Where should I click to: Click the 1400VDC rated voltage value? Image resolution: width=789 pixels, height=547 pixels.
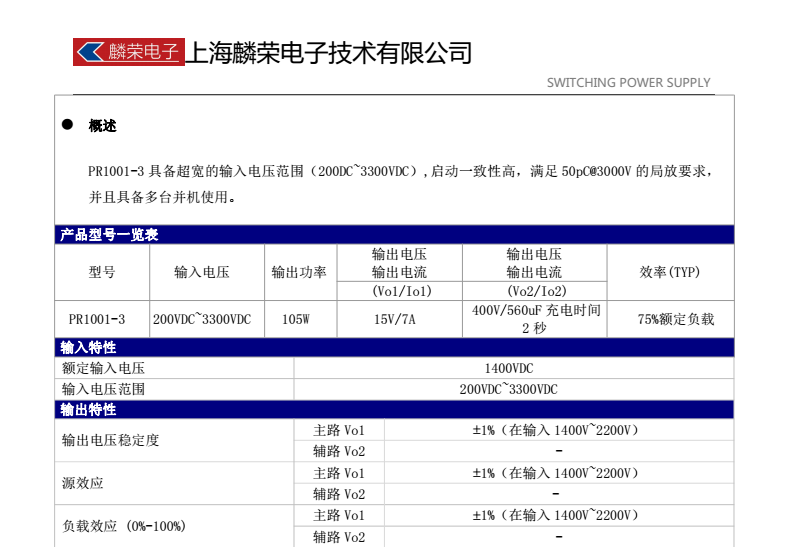point(509,368)
